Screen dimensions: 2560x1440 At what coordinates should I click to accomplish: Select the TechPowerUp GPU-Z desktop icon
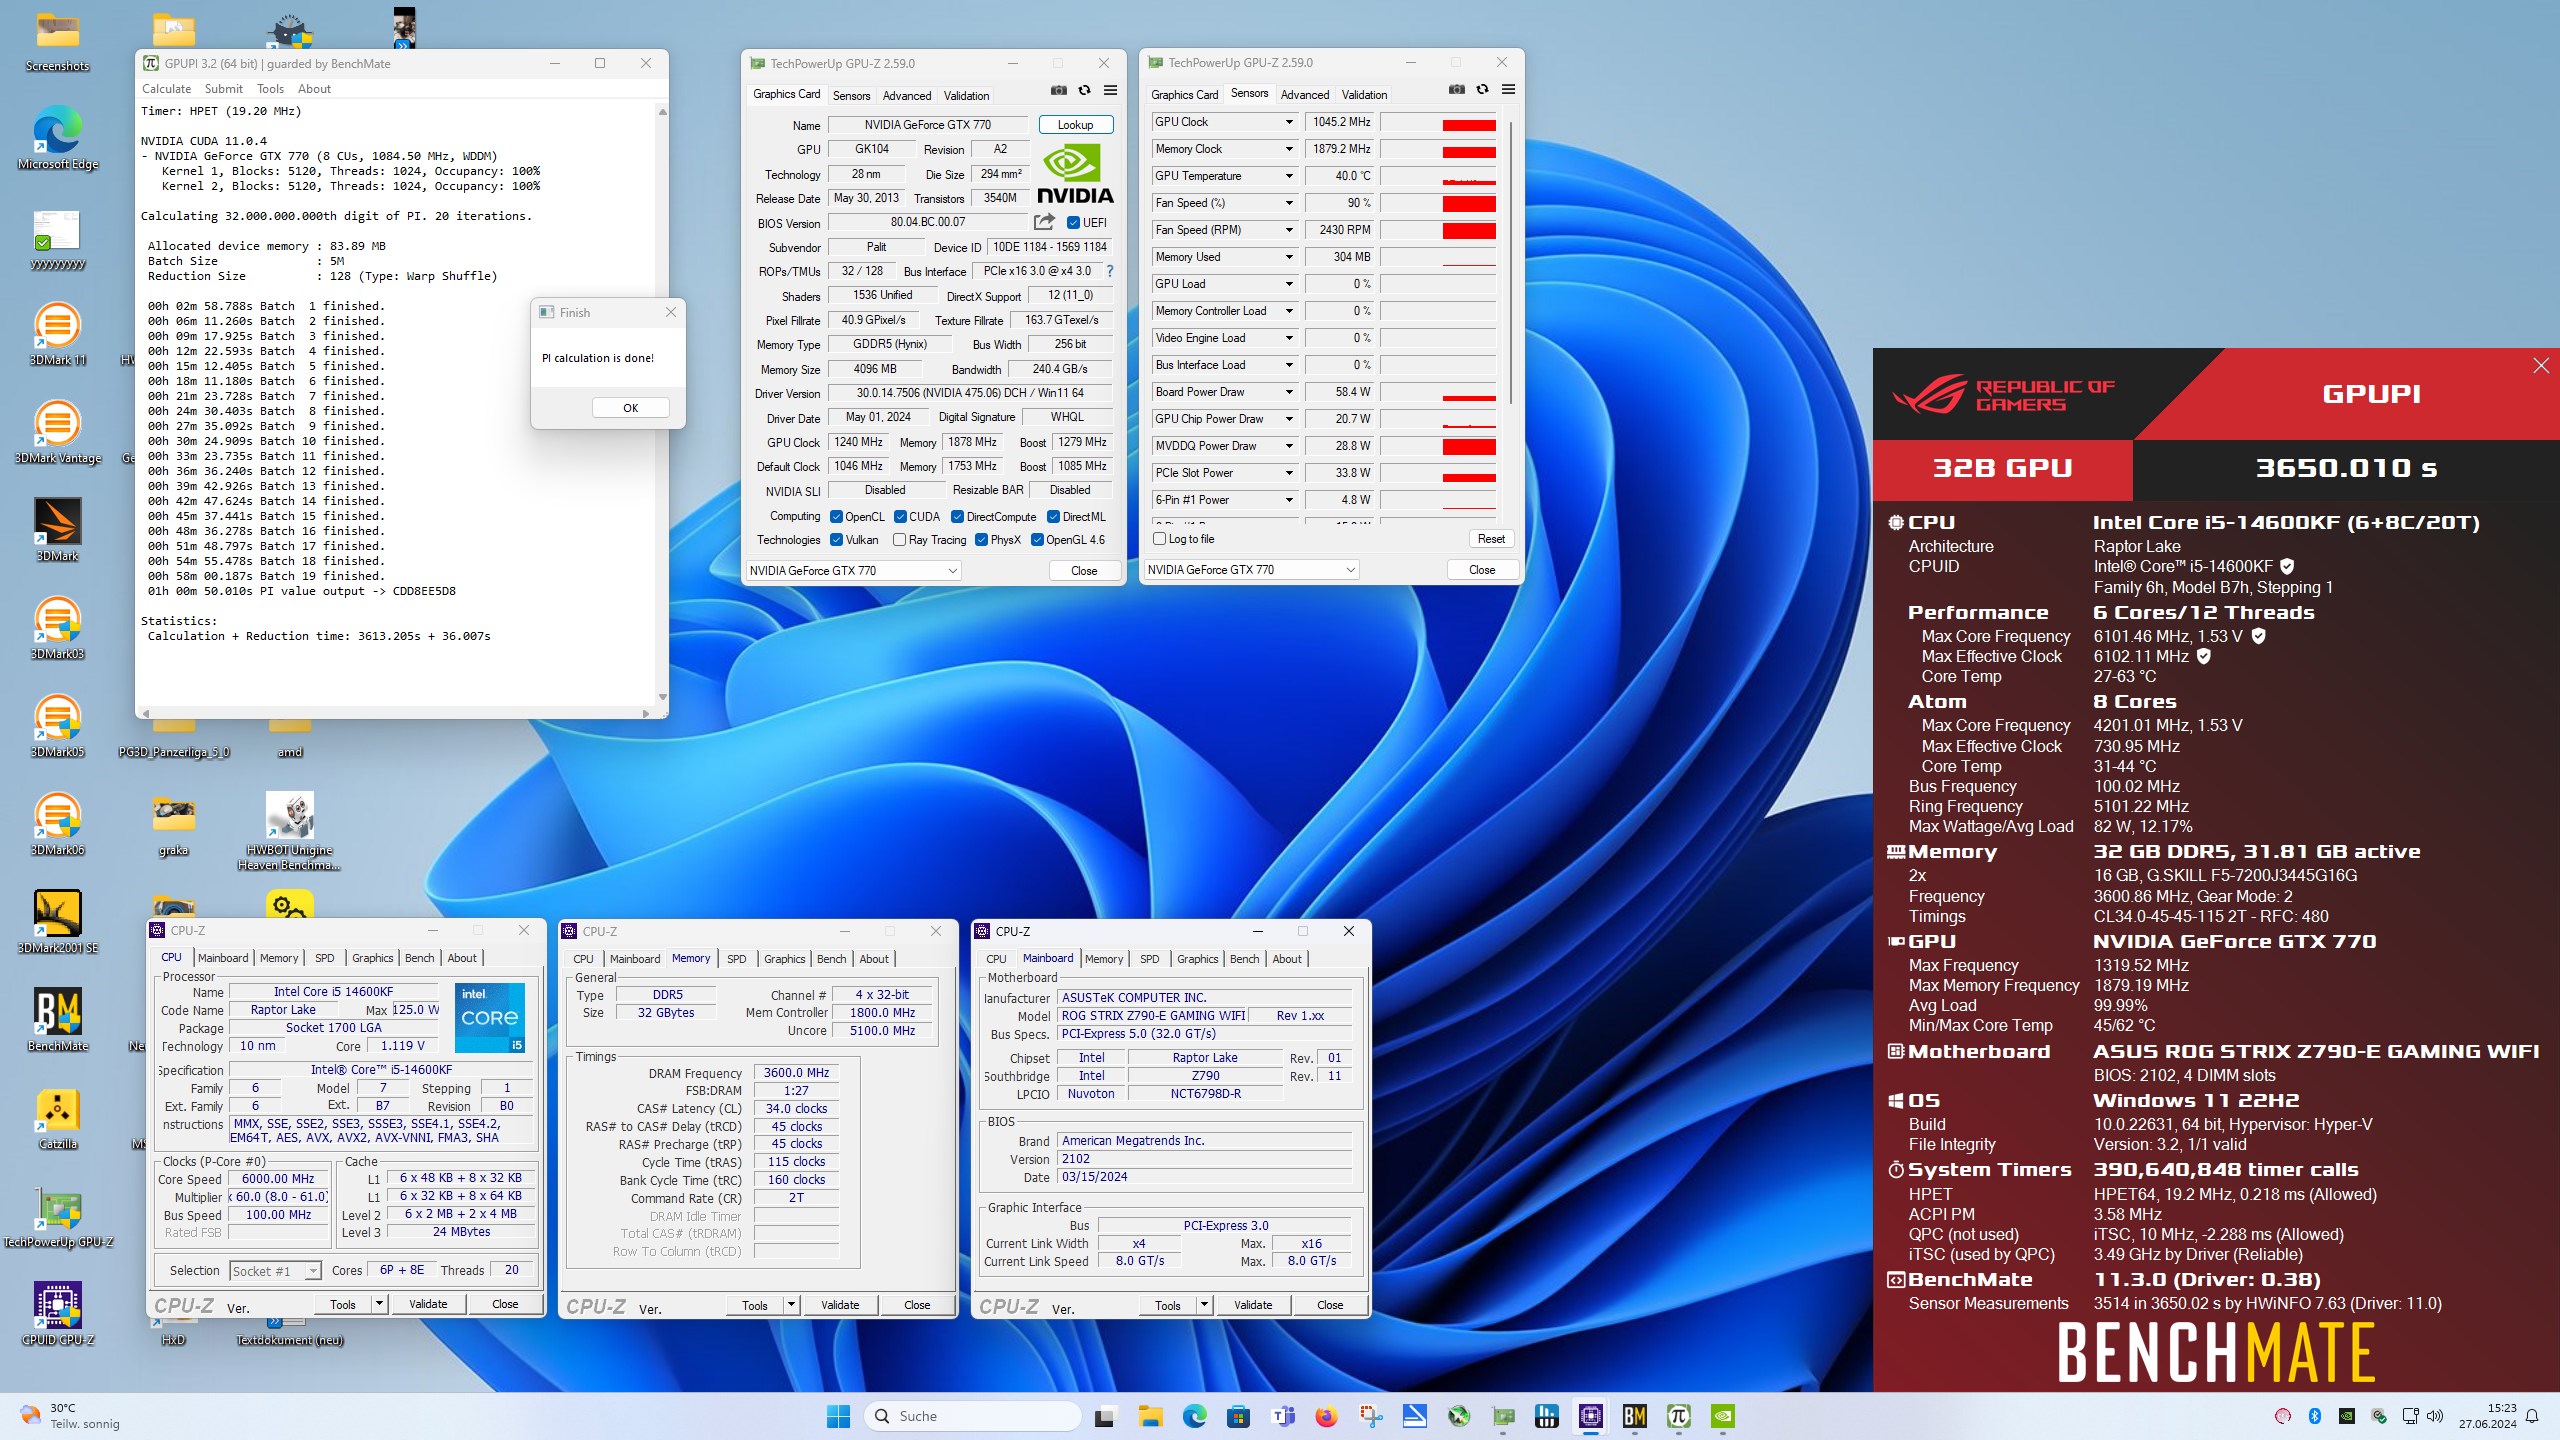[x=58, y=1216]
